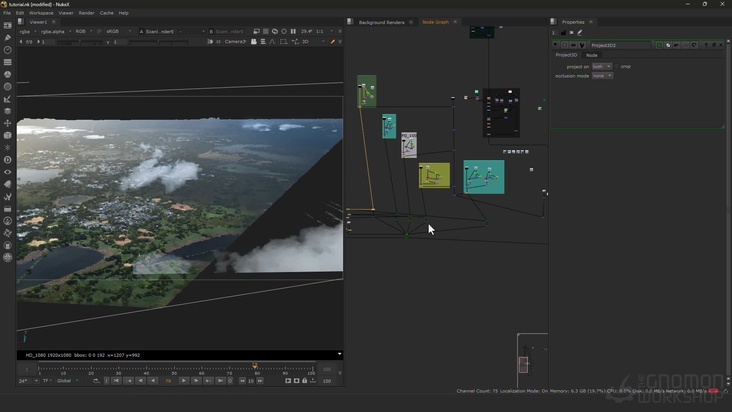Screen dimensions: 732x412
Task: Click the loop mode icon on timeline
Action: coord(96,381)
